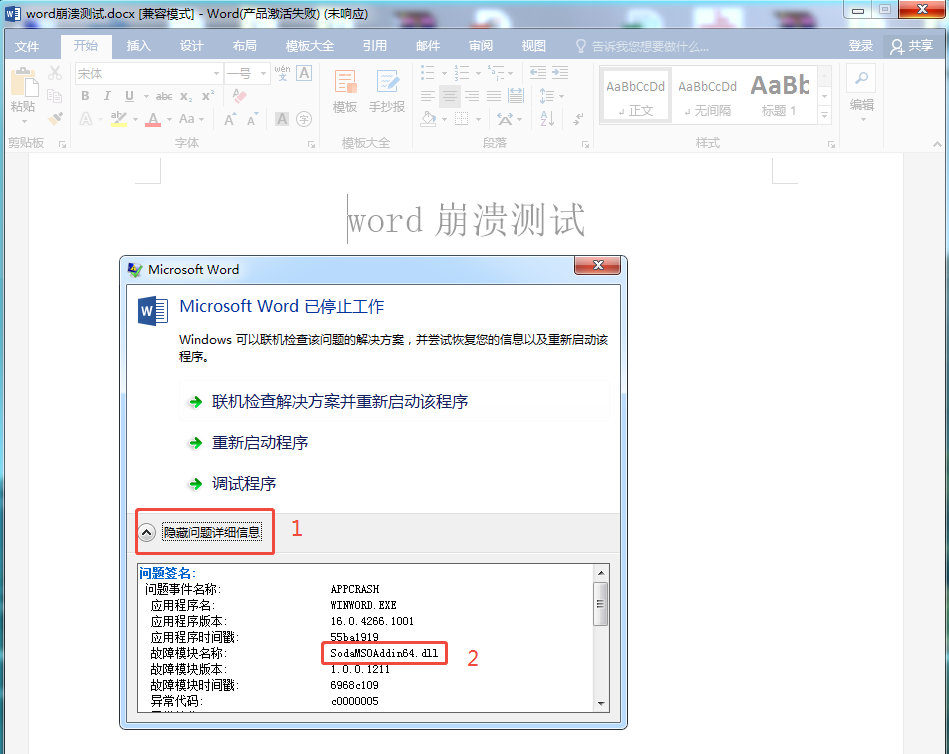Click the character border A icon
The image size is (949, 754).
(304, 73)
